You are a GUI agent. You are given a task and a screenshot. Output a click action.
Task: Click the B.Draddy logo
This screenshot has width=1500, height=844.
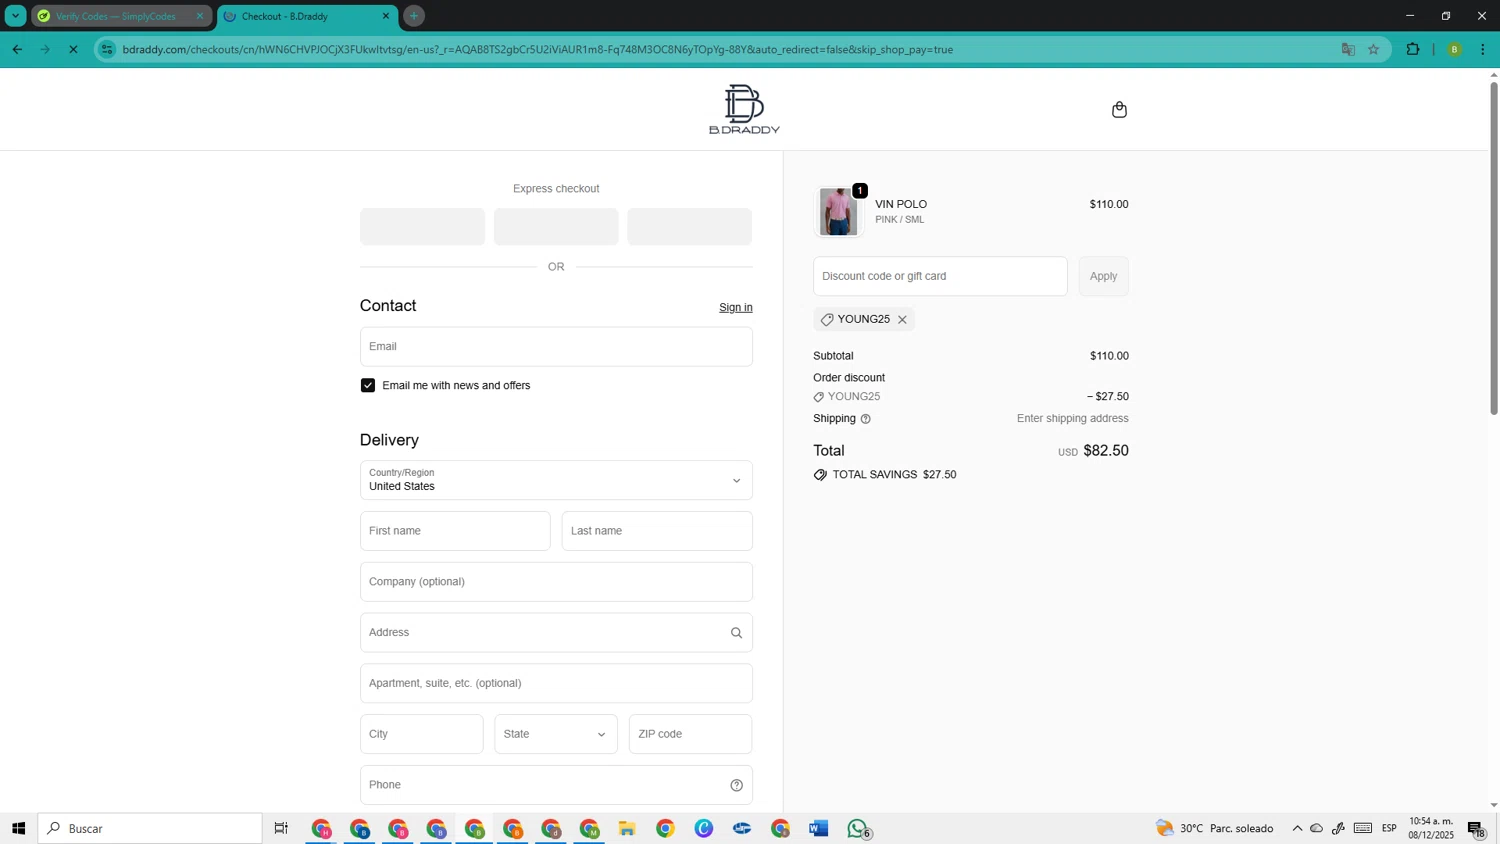click(744, 109)
